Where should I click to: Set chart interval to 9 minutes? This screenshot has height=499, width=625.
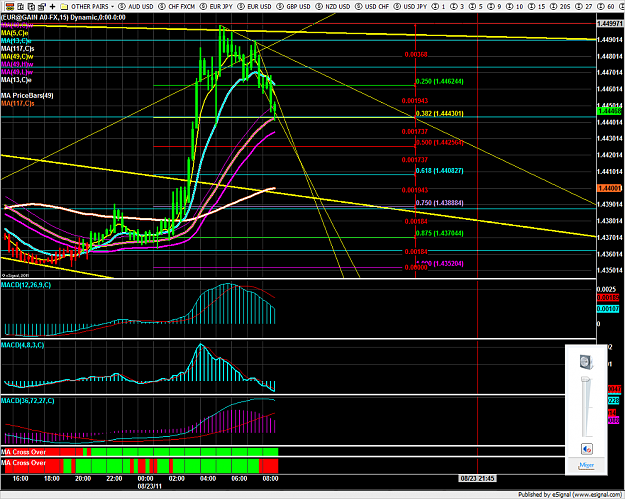coord(495,6)
